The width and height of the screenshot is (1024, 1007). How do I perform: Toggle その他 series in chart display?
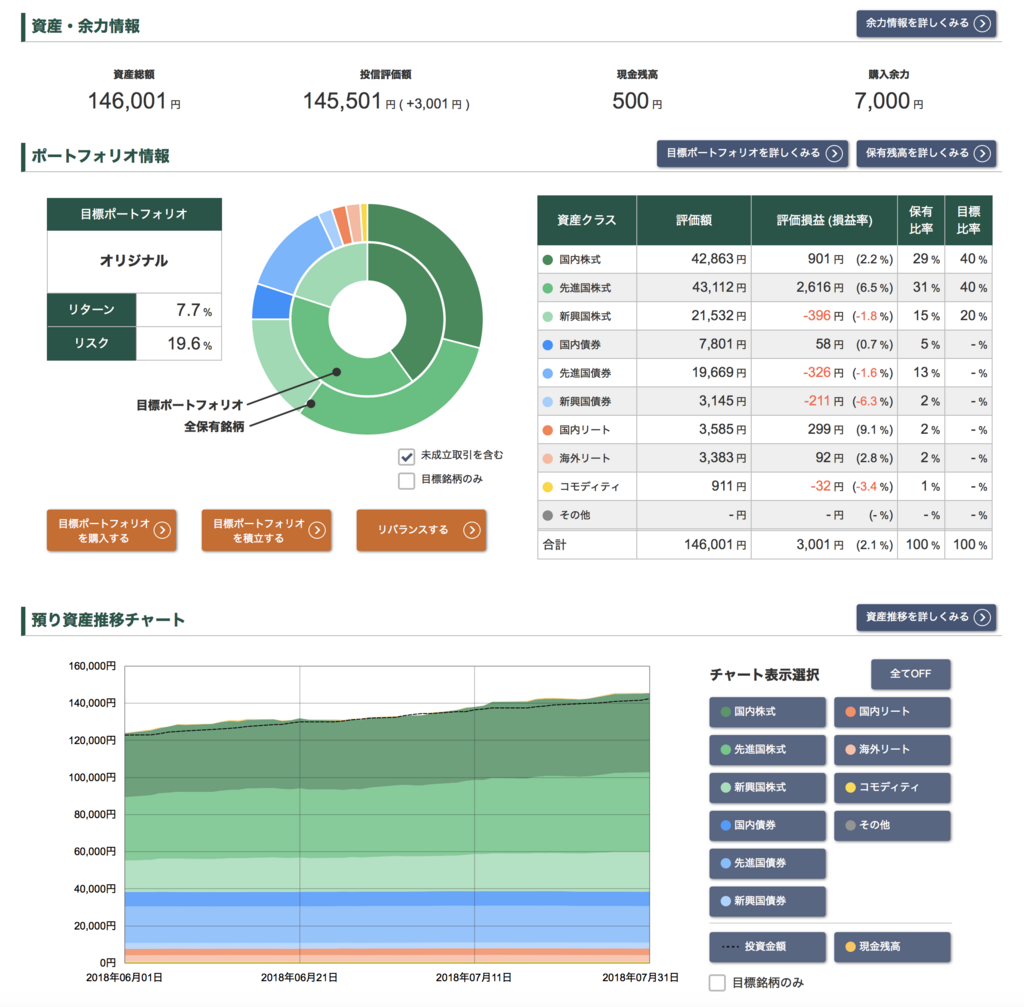pyautogui.click(x=892, y=825)
